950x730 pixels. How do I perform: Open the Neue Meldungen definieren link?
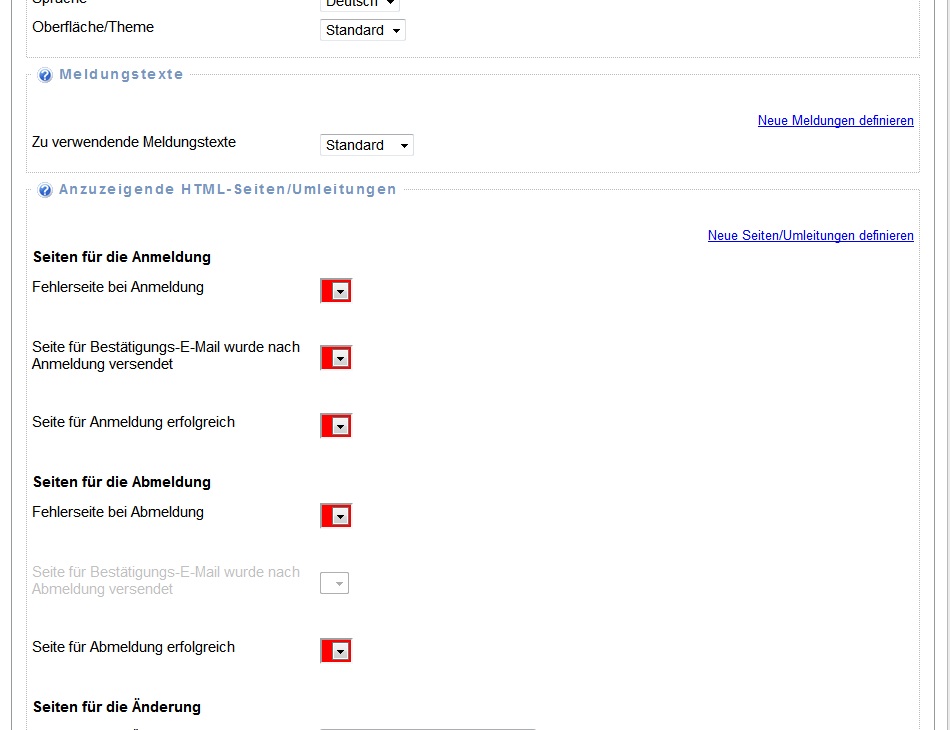coord(835,121)
